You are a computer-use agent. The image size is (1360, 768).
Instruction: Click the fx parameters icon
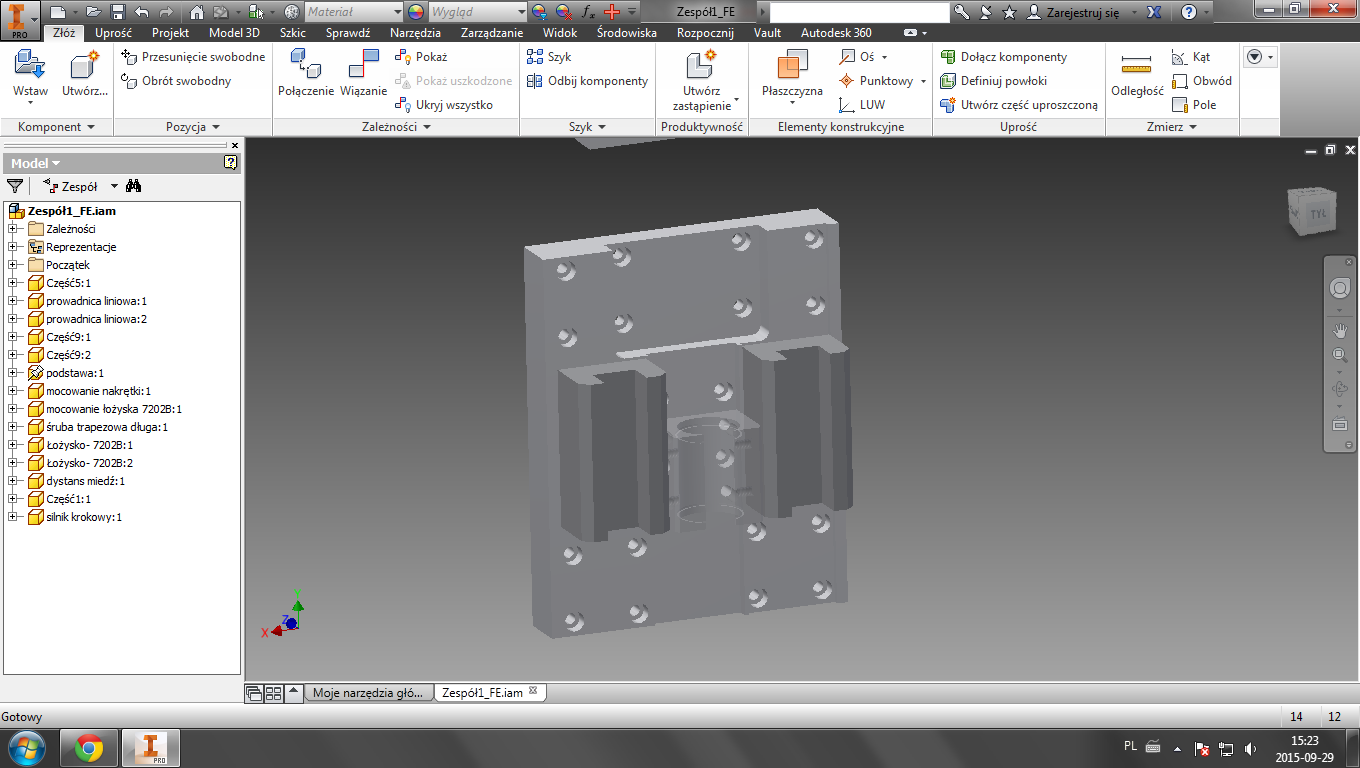[587, 12]
